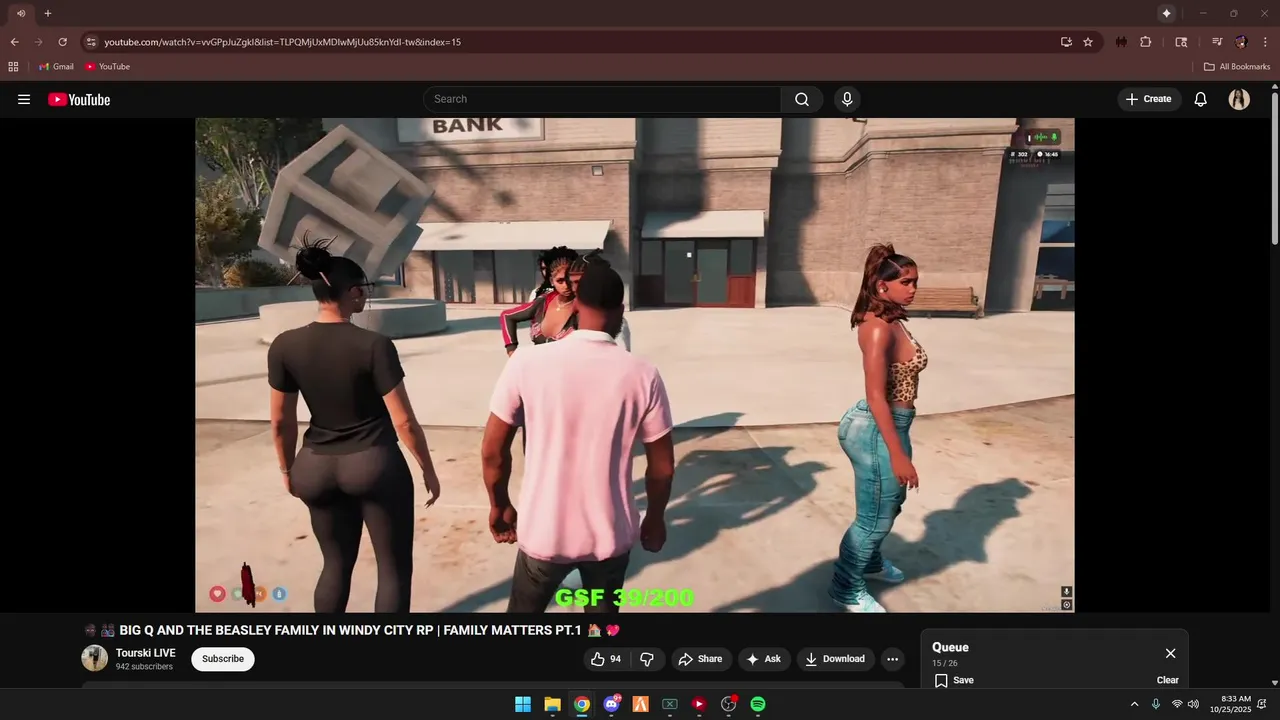Open the YouTube account avatar menu

pyautogui.click(x=1239, y=99)
